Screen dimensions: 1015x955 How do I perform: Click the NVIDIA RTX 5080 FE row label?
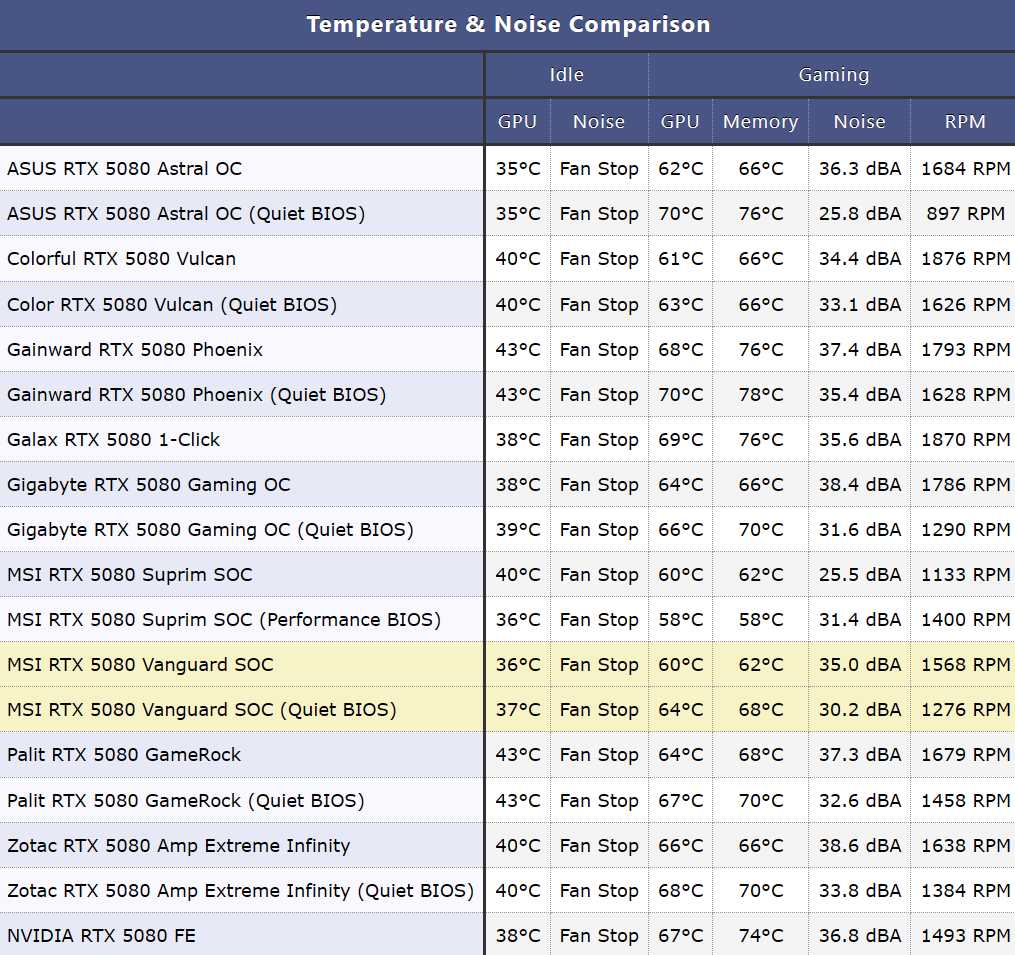point(102,936)
